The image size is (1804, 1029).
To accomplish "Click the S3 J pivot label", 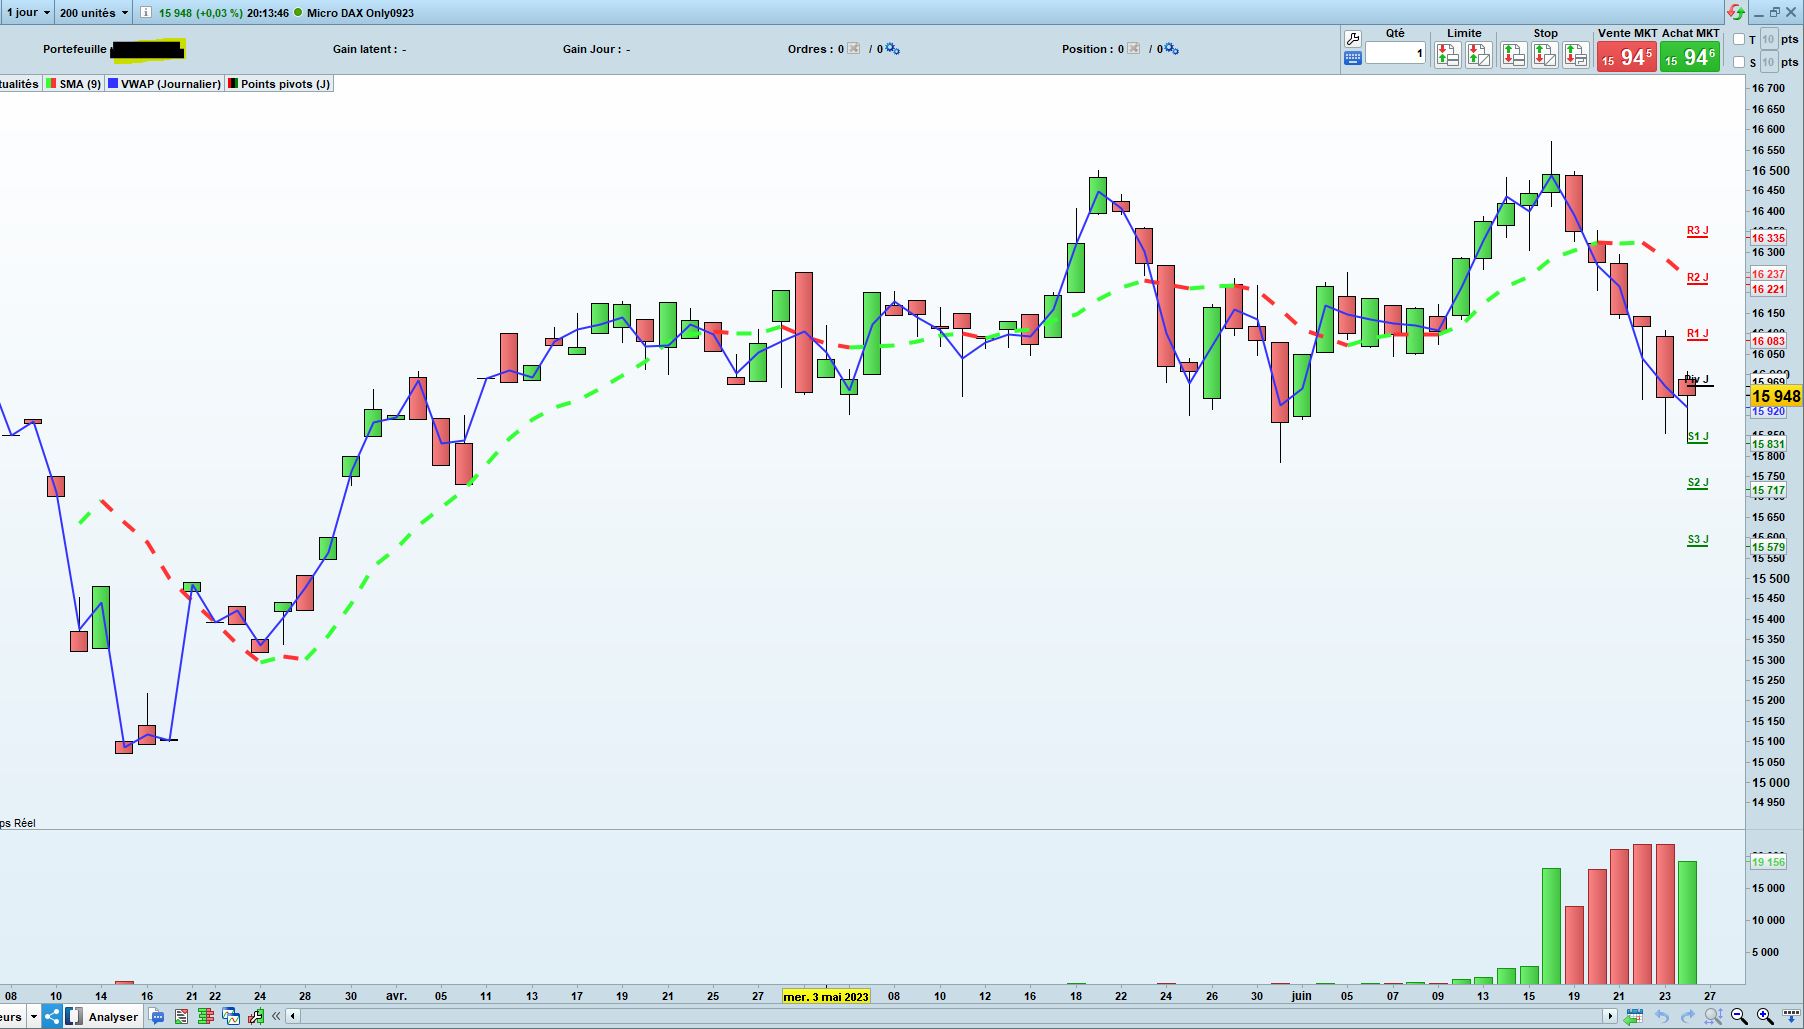I will click(x=1697, y=540).
